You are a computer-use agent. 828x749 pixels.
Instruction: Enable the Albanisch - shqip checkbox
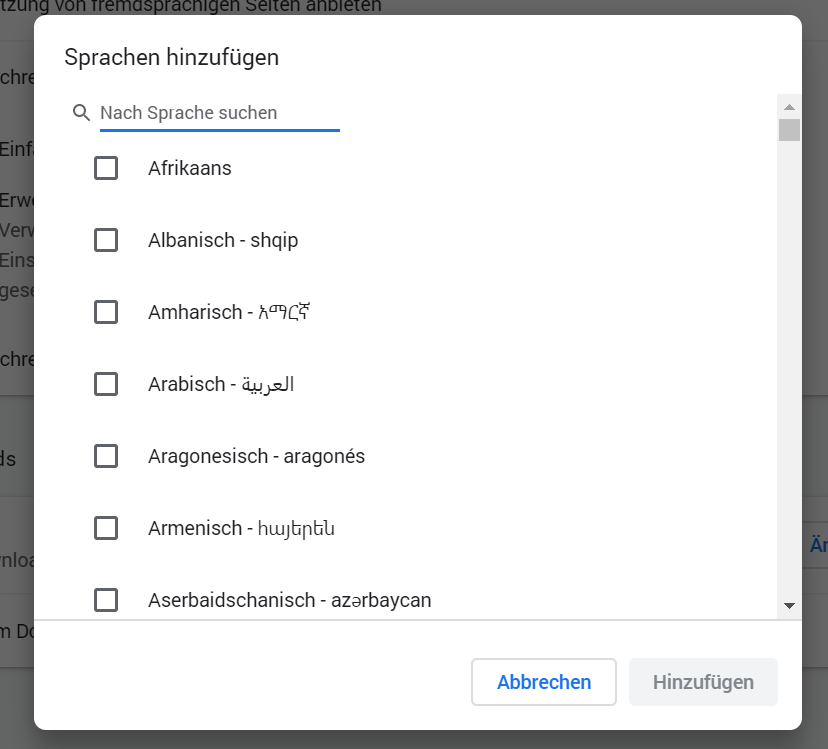pyautogui.click(x=106, y=240)
